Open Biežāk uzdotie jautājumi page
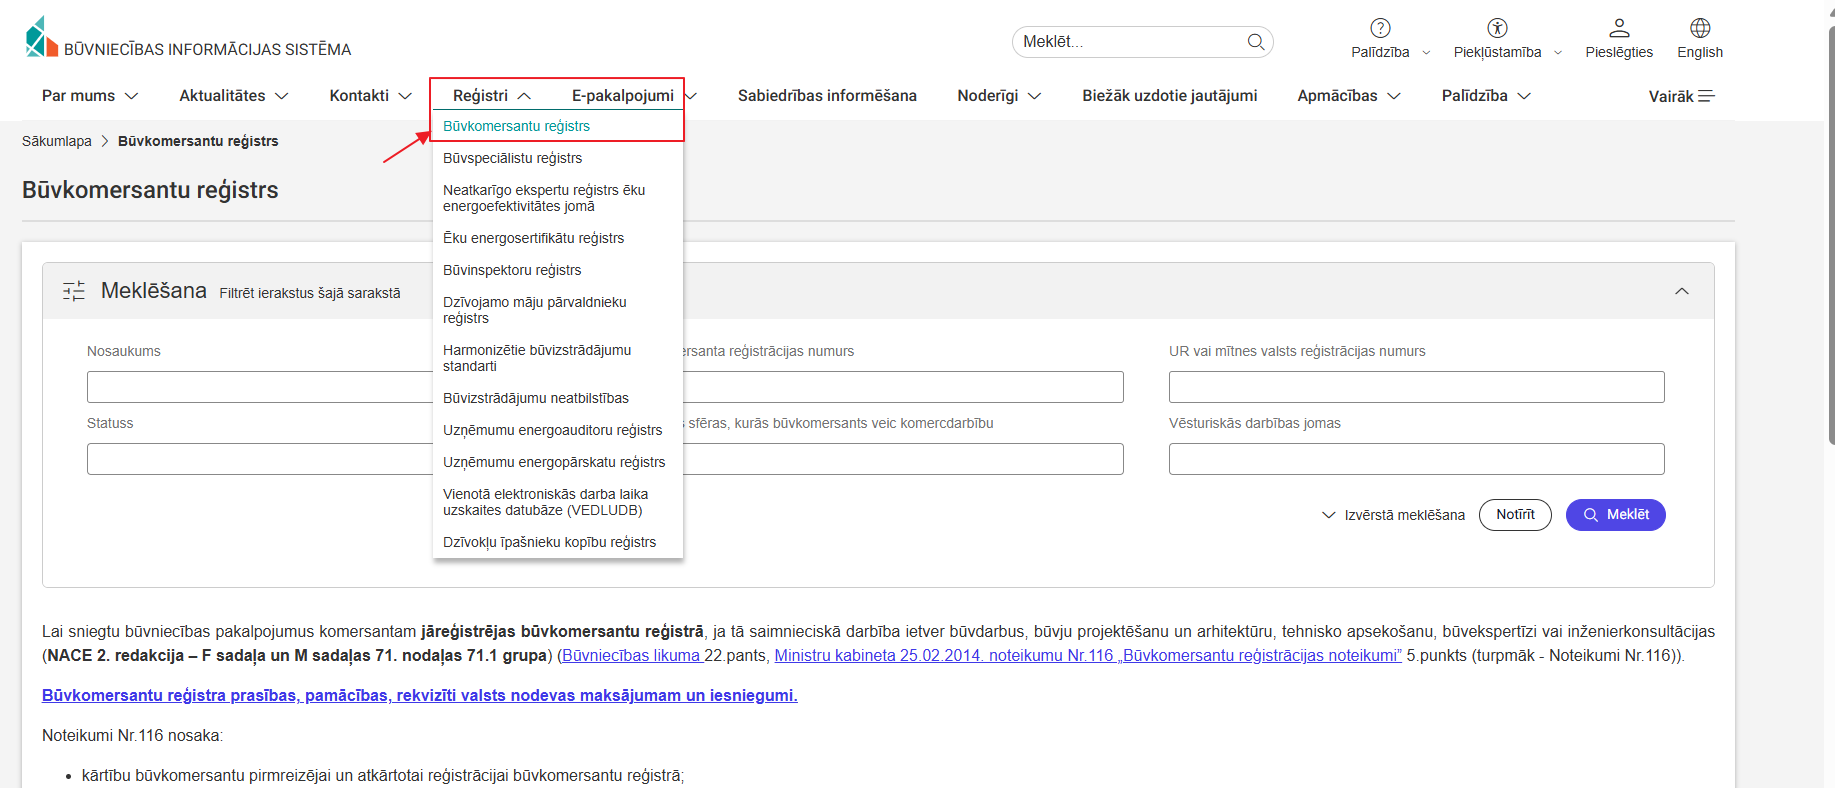The image size is (1835, 788). pyautogui.click(x=1169, y=96)
